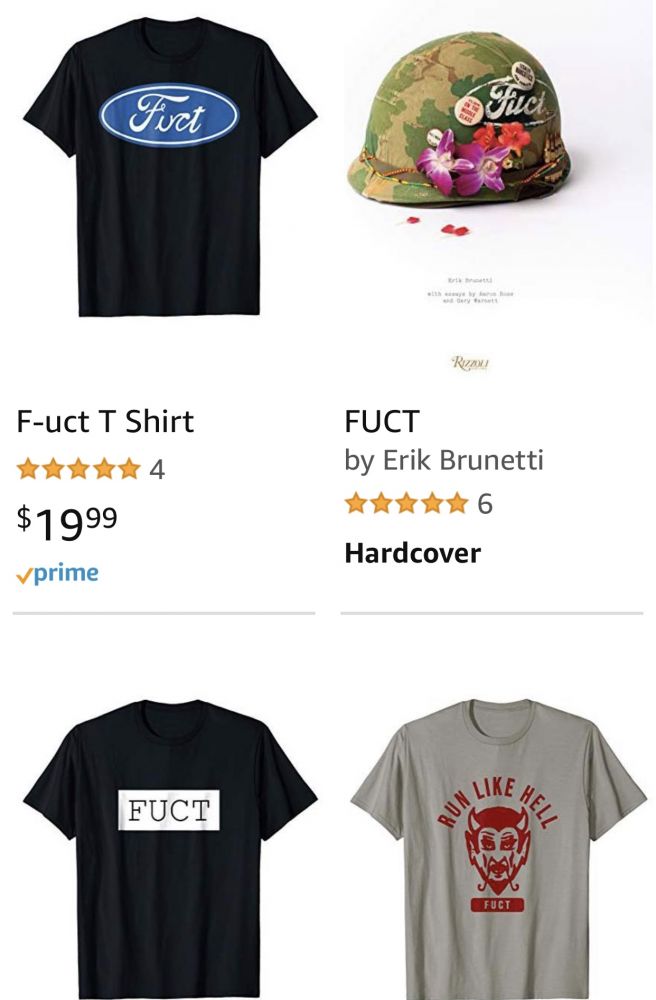View the 6 reviews count

click(x=485, y=504)
